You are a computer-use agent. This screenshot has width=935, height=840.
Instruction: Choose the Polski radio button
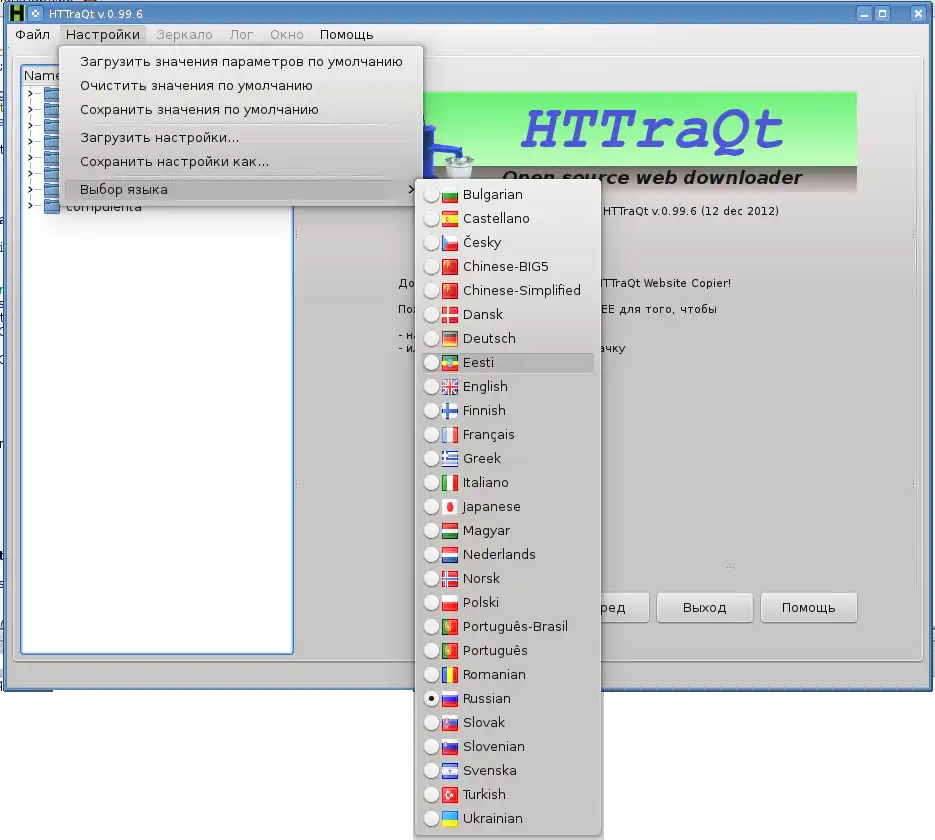point(431,603)
